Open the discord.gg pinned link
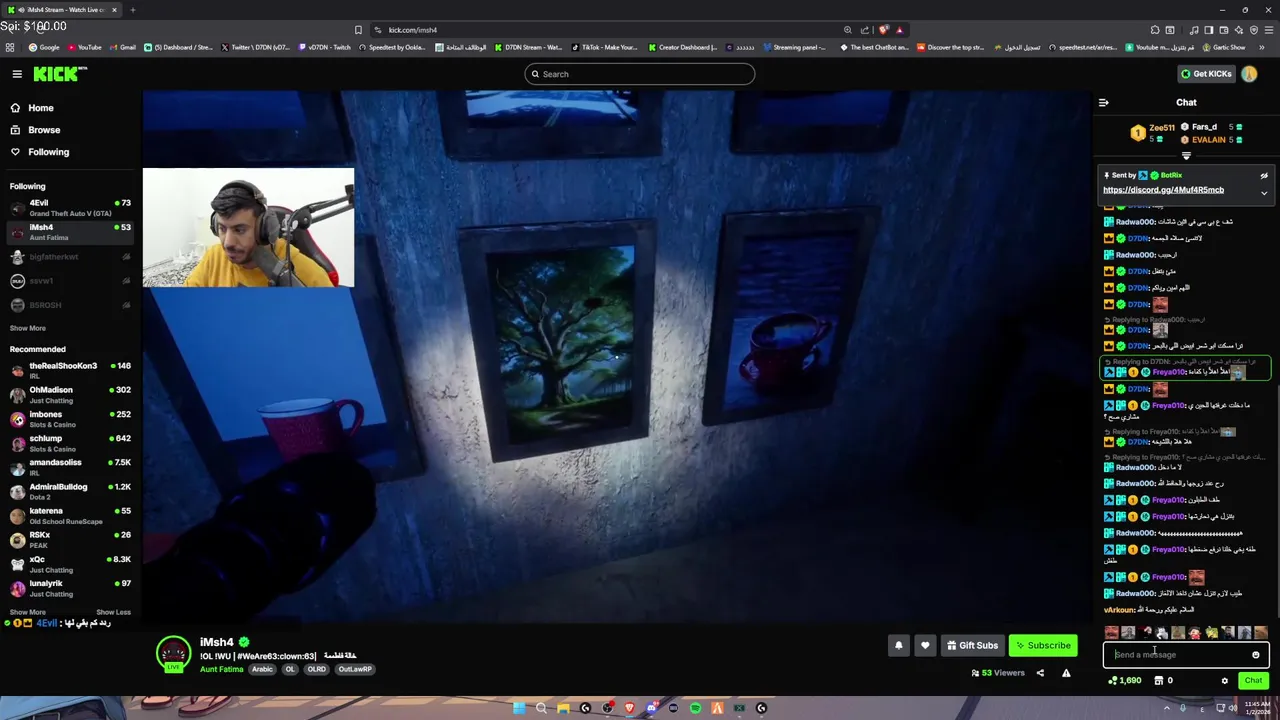1280x720 pixels. [x=1163, y=190]
